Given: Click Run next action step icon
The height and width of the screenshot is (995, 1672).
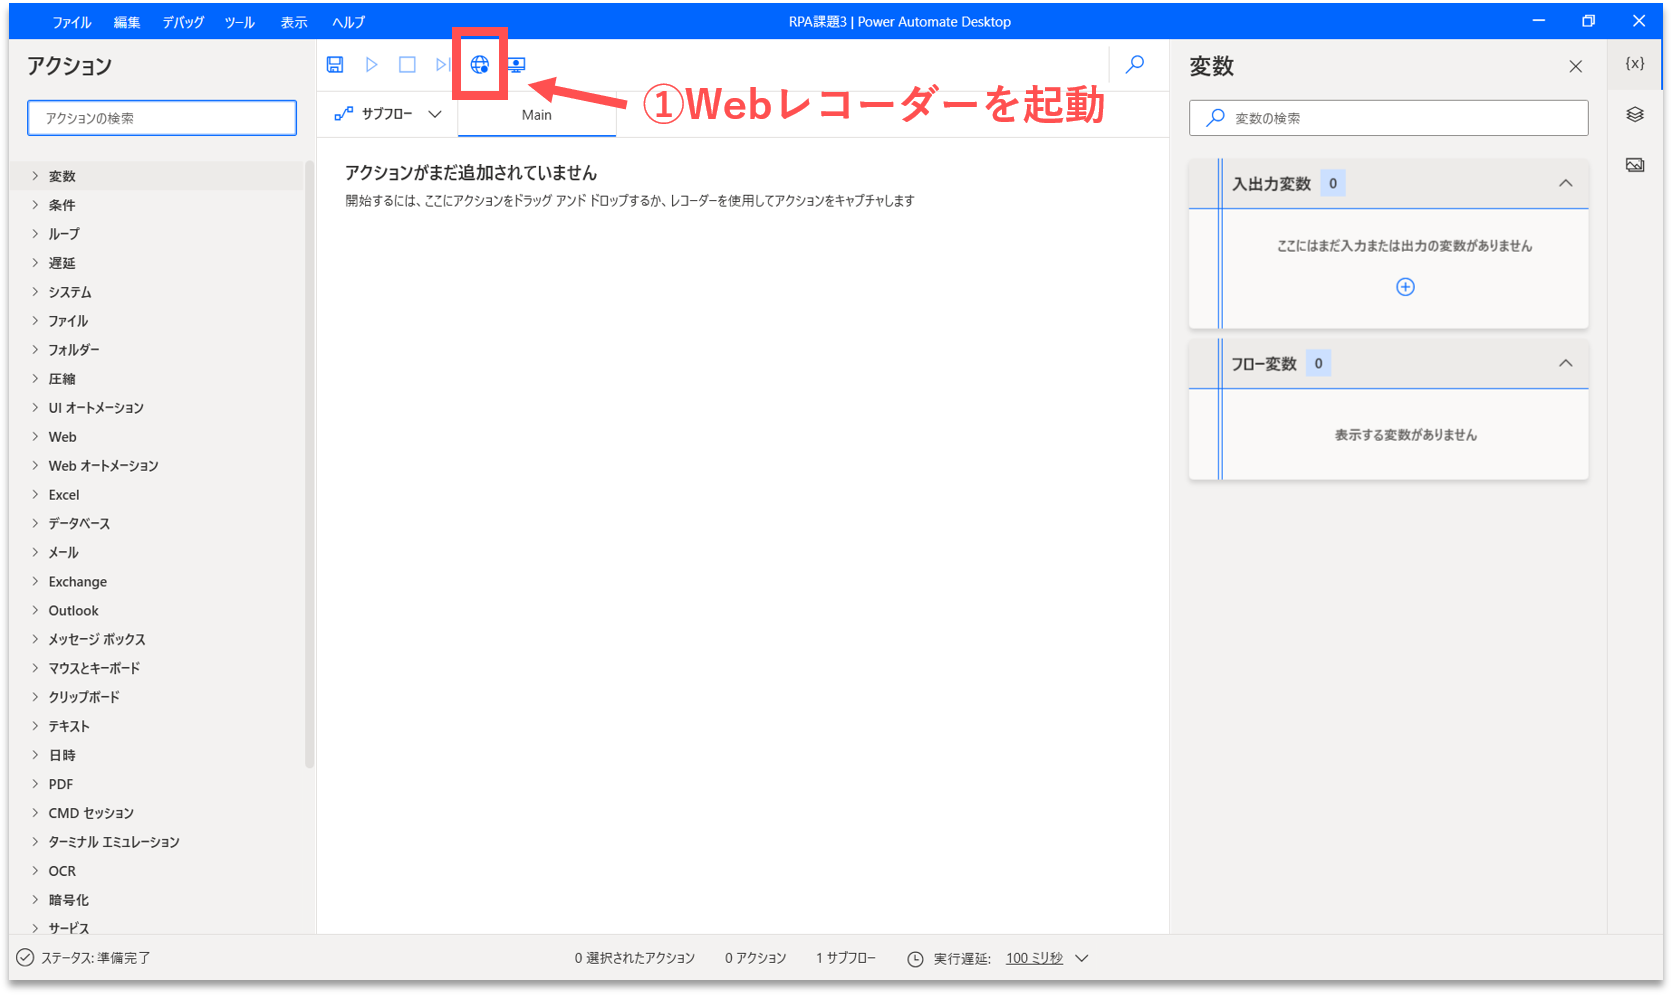Looking at the screenshot, I should coord(442,64).
